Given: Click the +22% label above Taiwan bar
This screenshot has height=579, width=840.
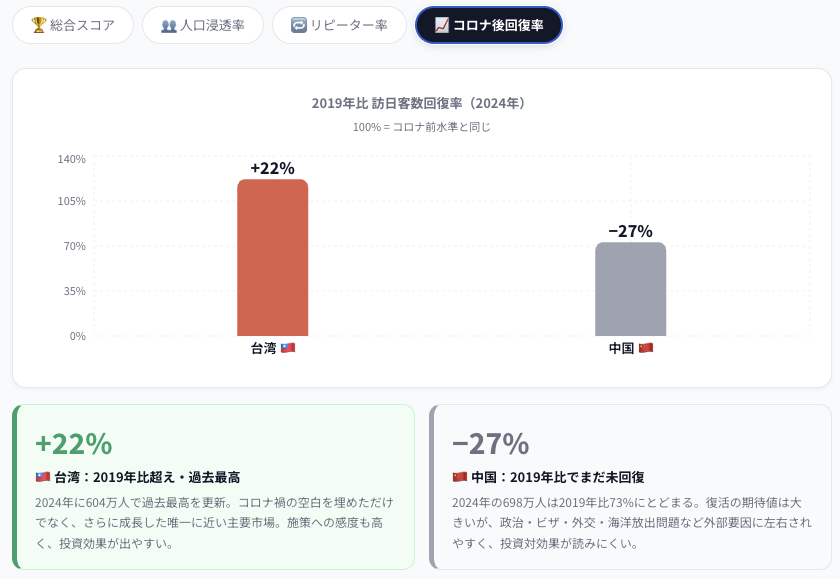Looking at the screenshot, I should point(272,168).
